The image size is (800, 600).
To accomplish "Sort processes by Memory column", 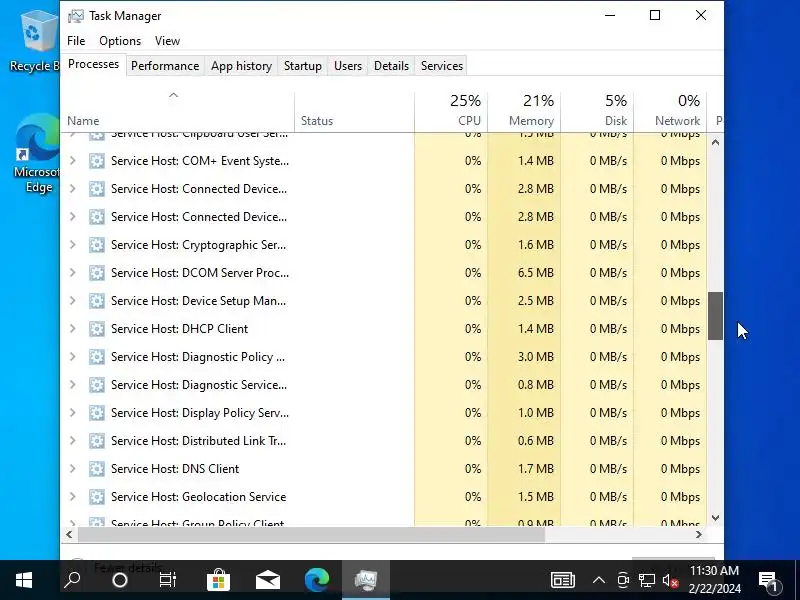I will tap(524, 112).
